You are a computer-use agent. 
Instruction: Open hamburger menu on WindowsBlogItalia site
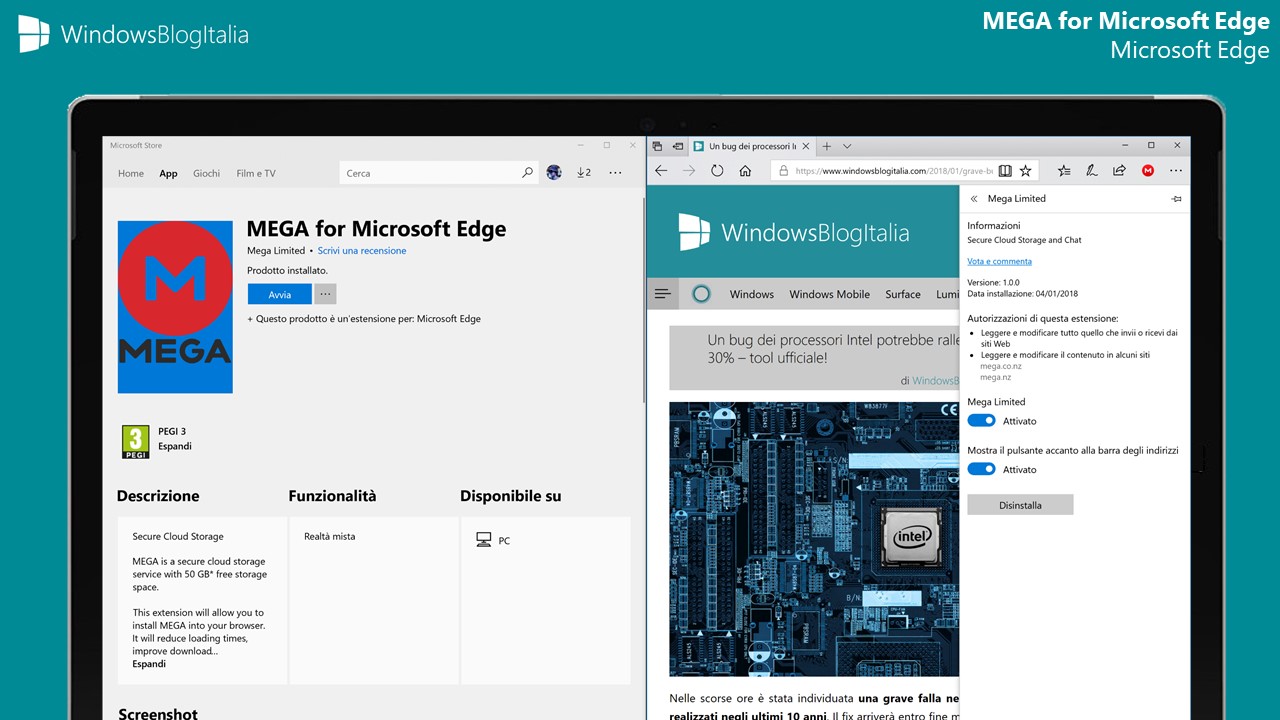[662, 294]
